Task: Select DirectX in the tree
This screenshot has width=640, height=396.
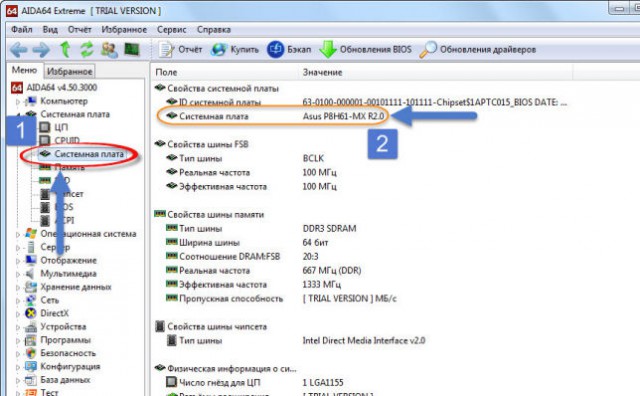Action: [x=54, y=313]
